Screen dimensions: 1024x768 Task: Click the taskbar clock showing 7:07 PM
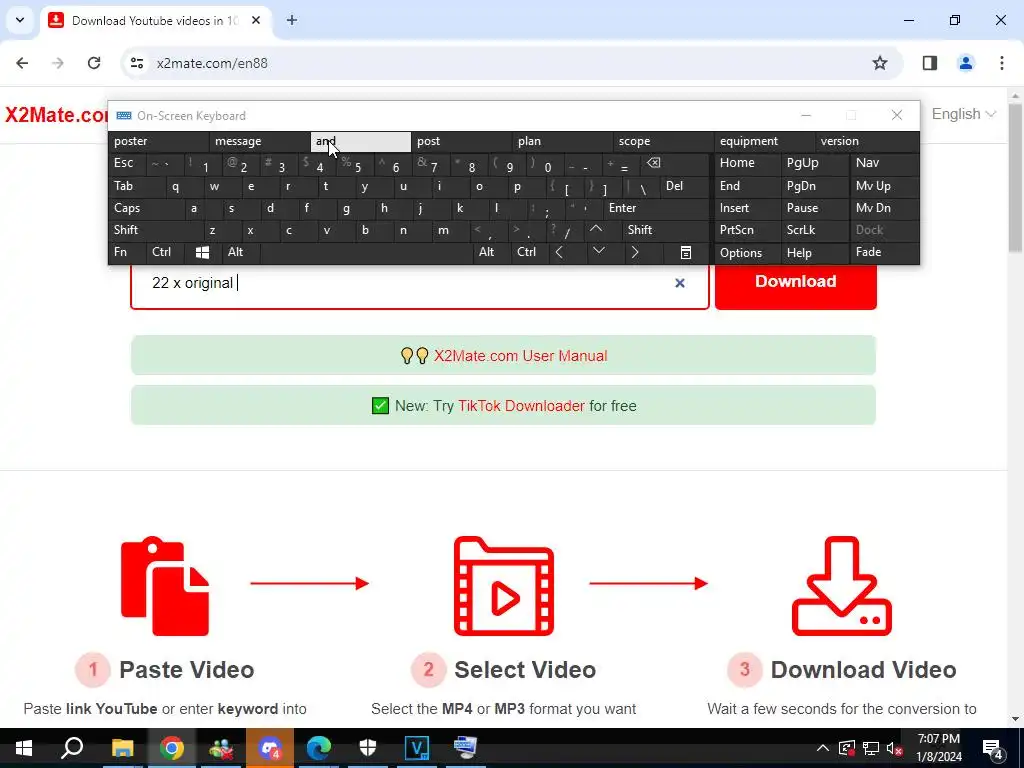938,748
